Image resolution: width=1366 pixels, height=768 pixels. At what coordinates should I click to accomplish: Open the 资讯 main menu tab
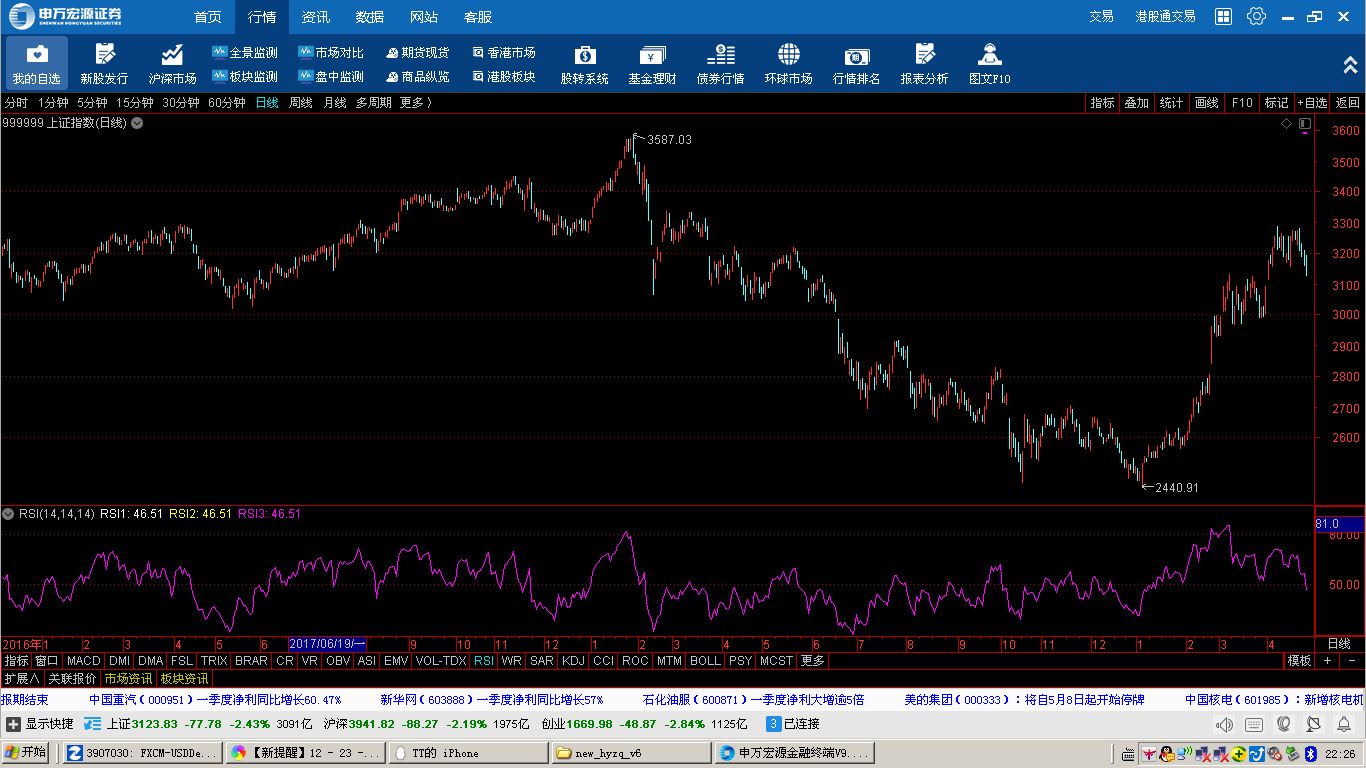(316, 17)
